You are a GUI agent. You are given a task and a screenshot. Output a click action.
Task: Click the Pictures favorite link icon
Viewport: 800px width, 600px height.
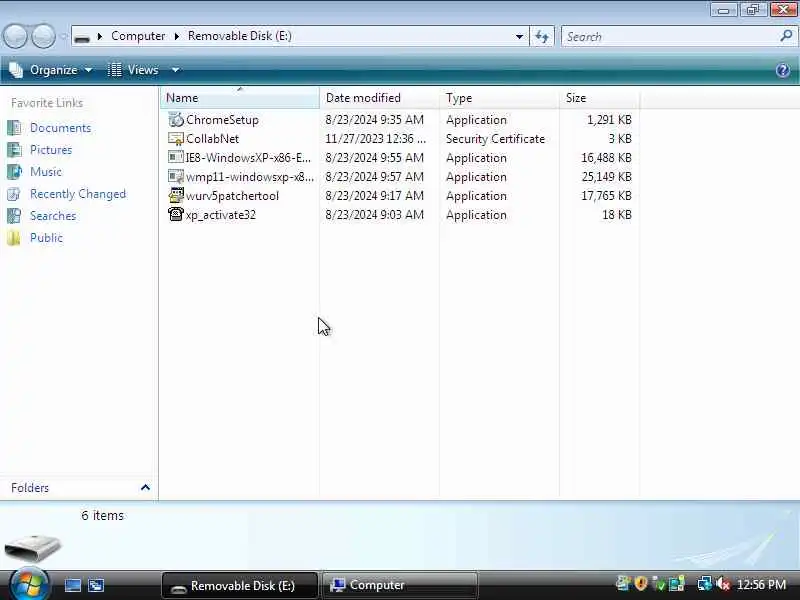coord(14,149)
